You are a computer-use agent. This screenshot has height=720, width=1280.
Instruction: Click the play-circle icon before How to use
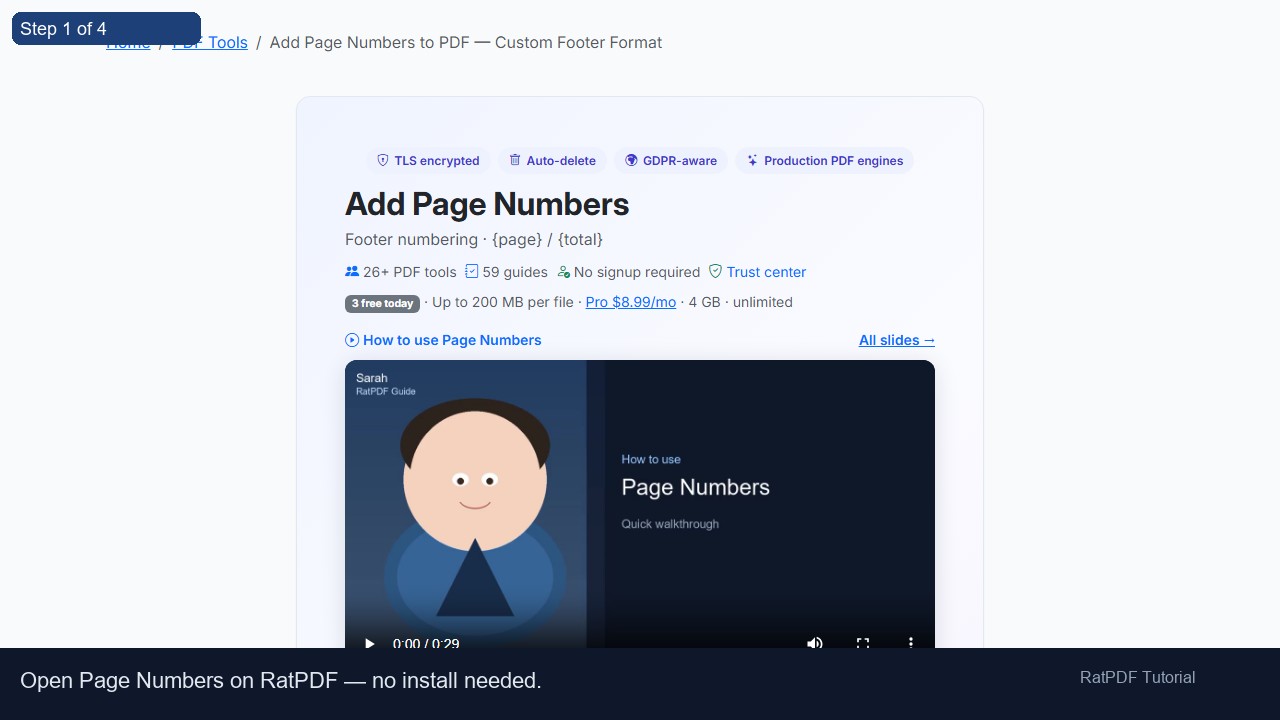point(352,340)
